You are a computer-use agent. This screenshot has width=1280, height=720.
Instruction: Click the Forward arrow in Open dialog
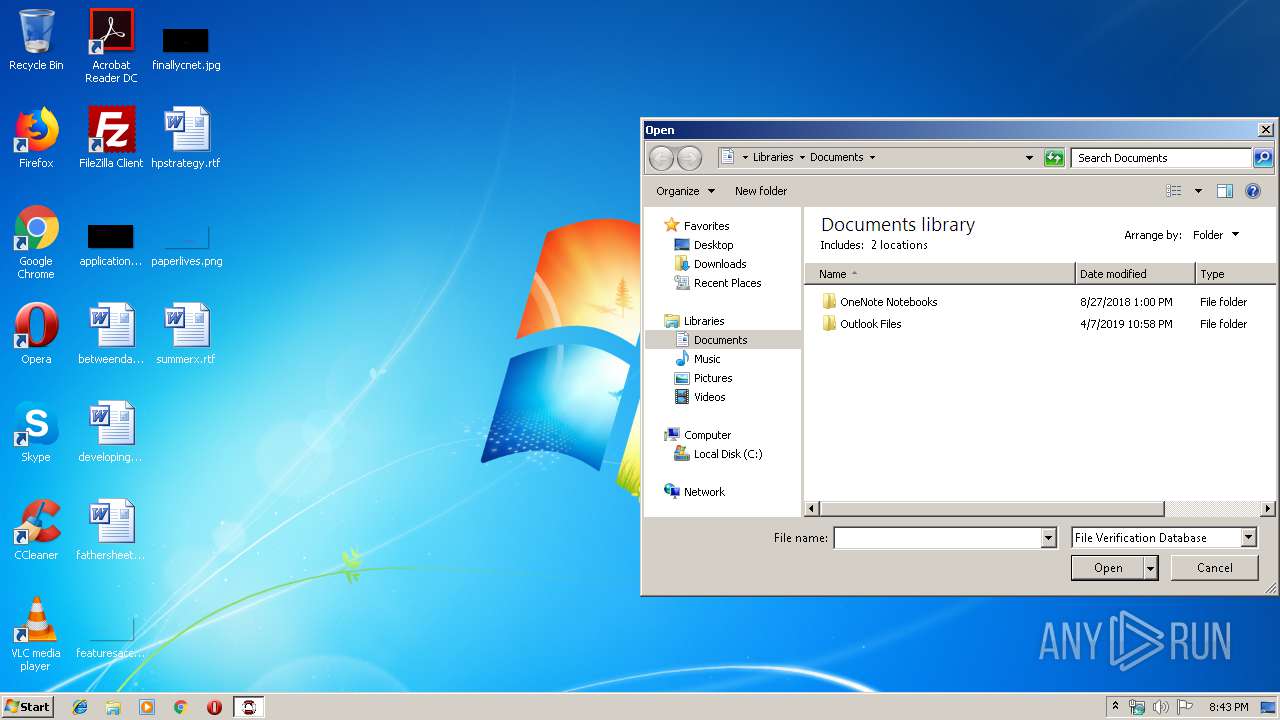[689, 158]
